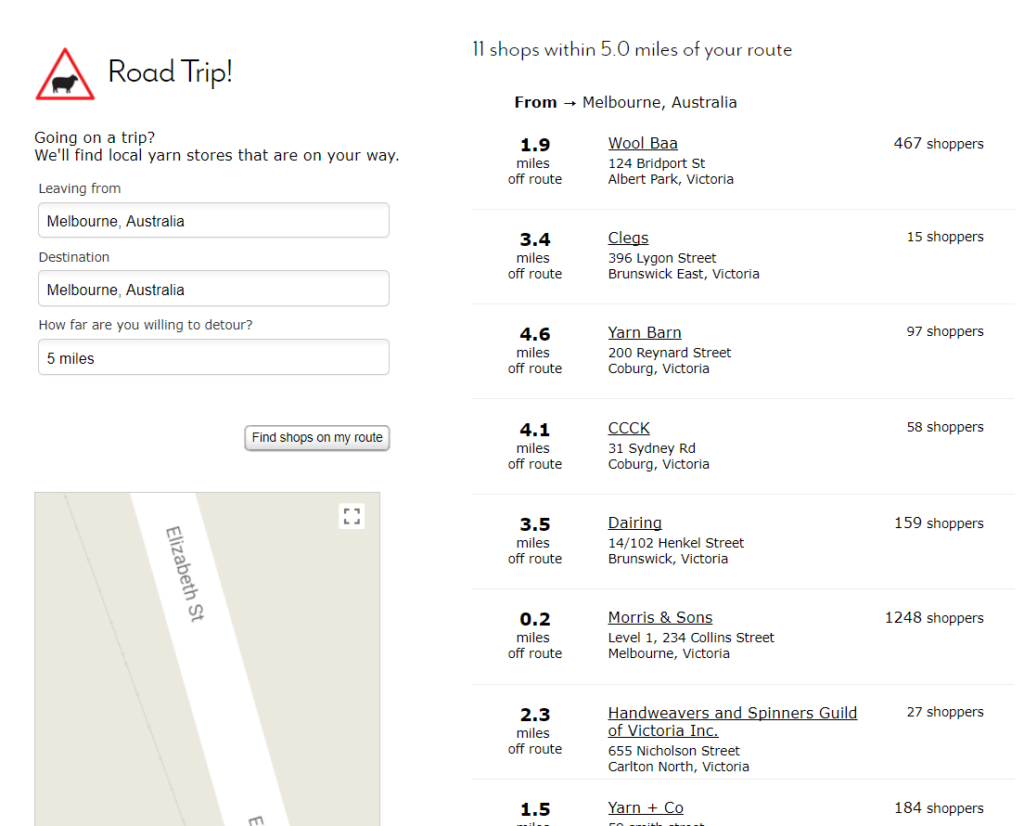Click the Leaving from input field
This screenshot has width=1024, height=826.
pos(212,221)
